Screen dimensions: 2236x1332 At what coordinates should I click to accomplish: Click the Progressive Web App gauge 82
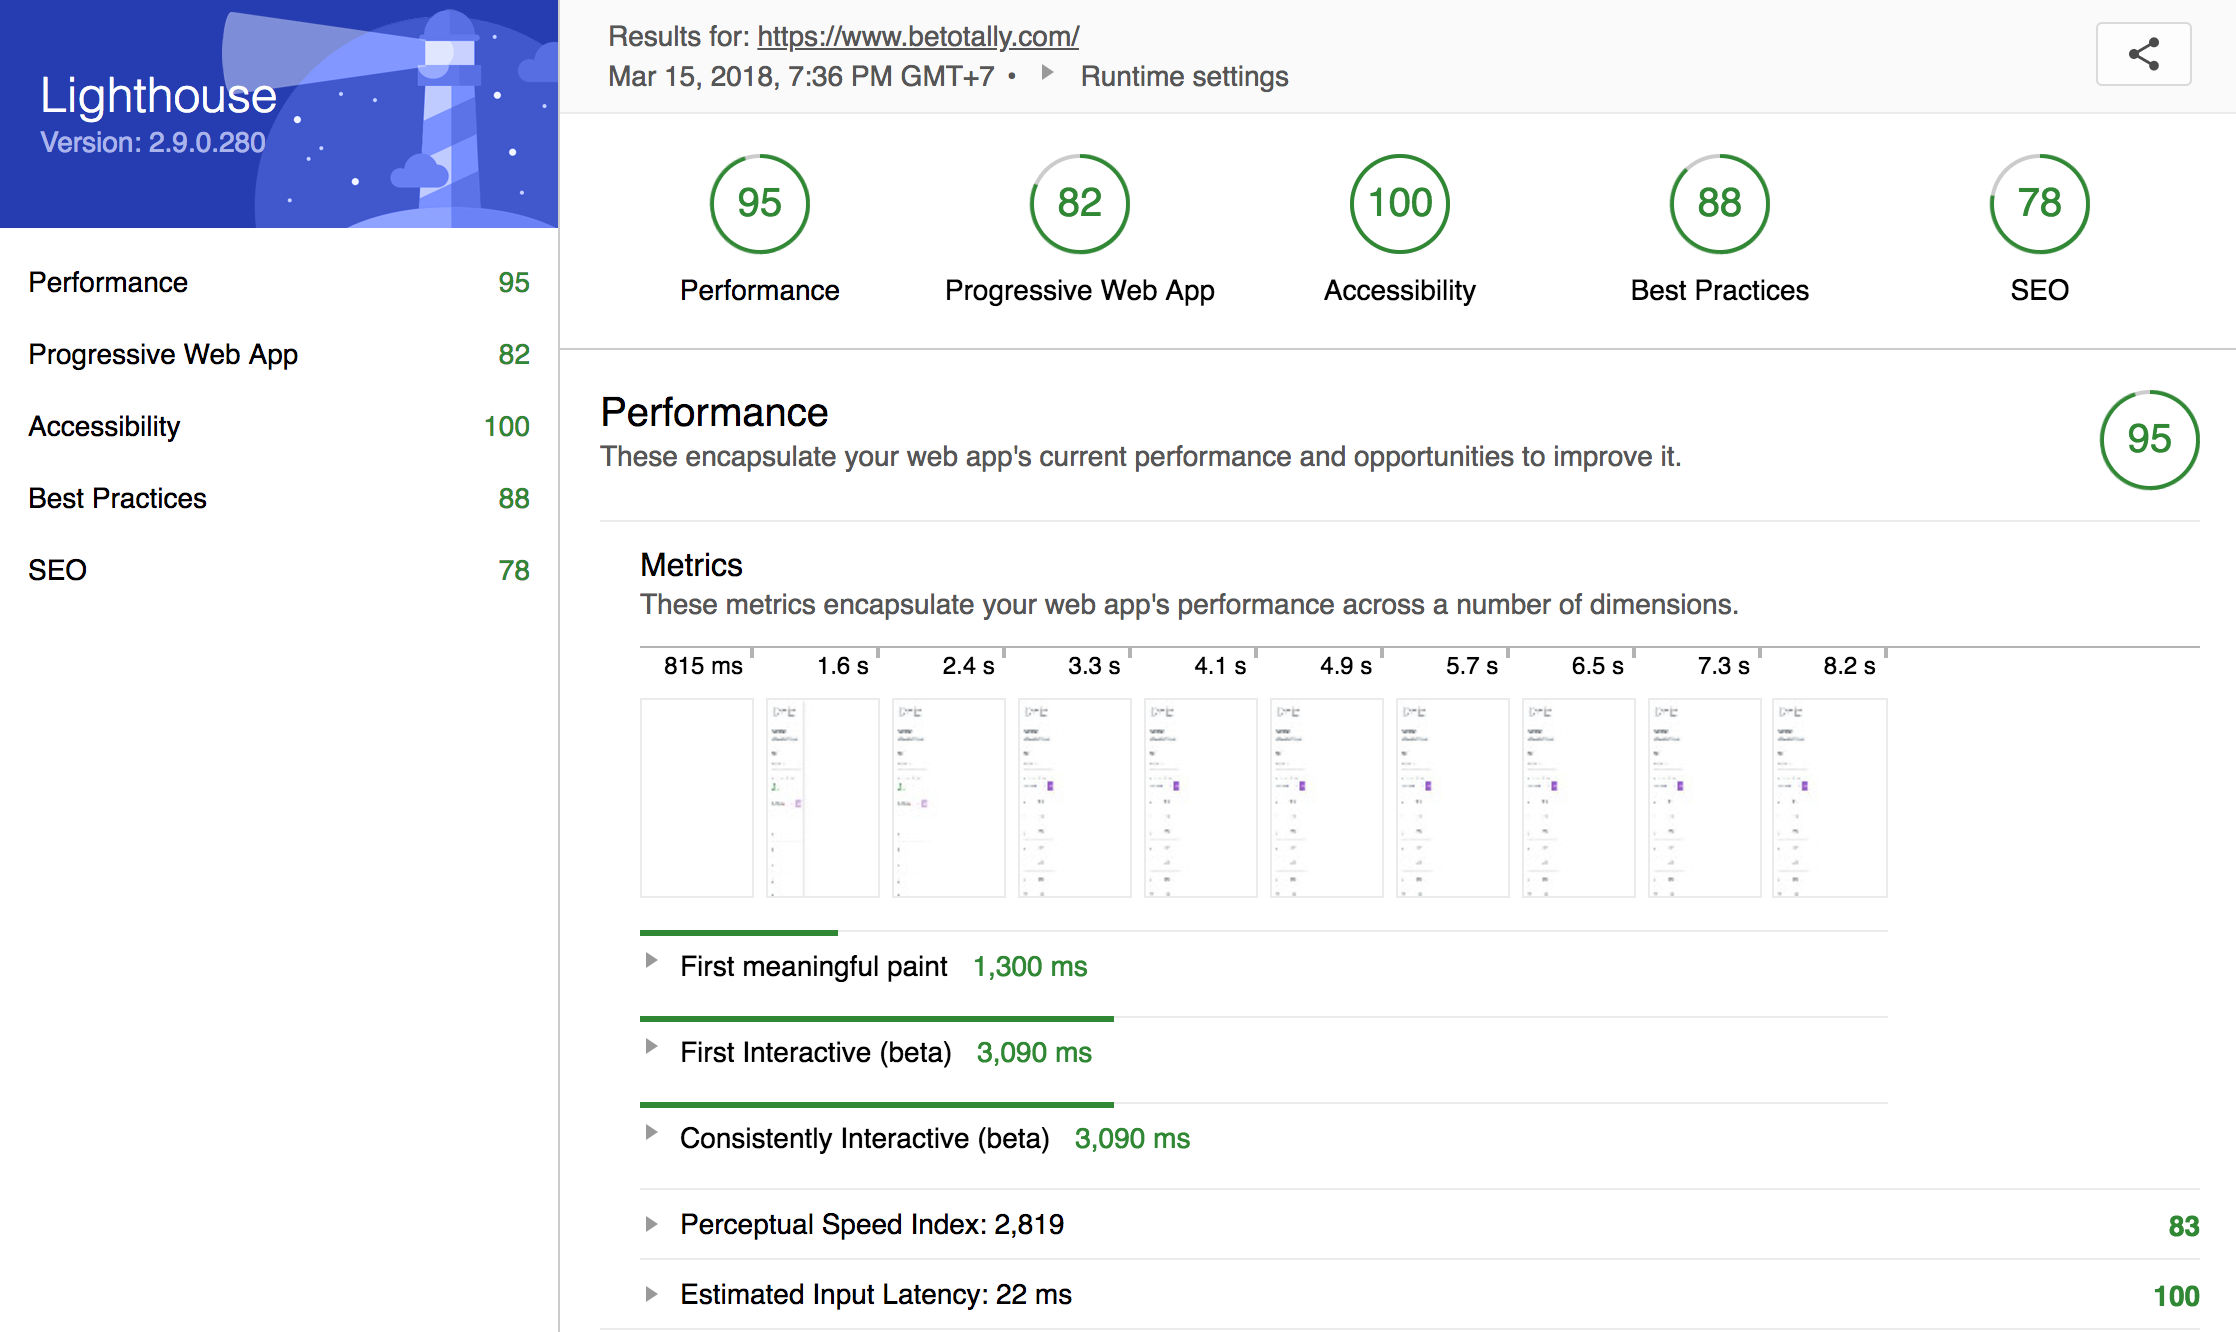[x=1079, y=204]
